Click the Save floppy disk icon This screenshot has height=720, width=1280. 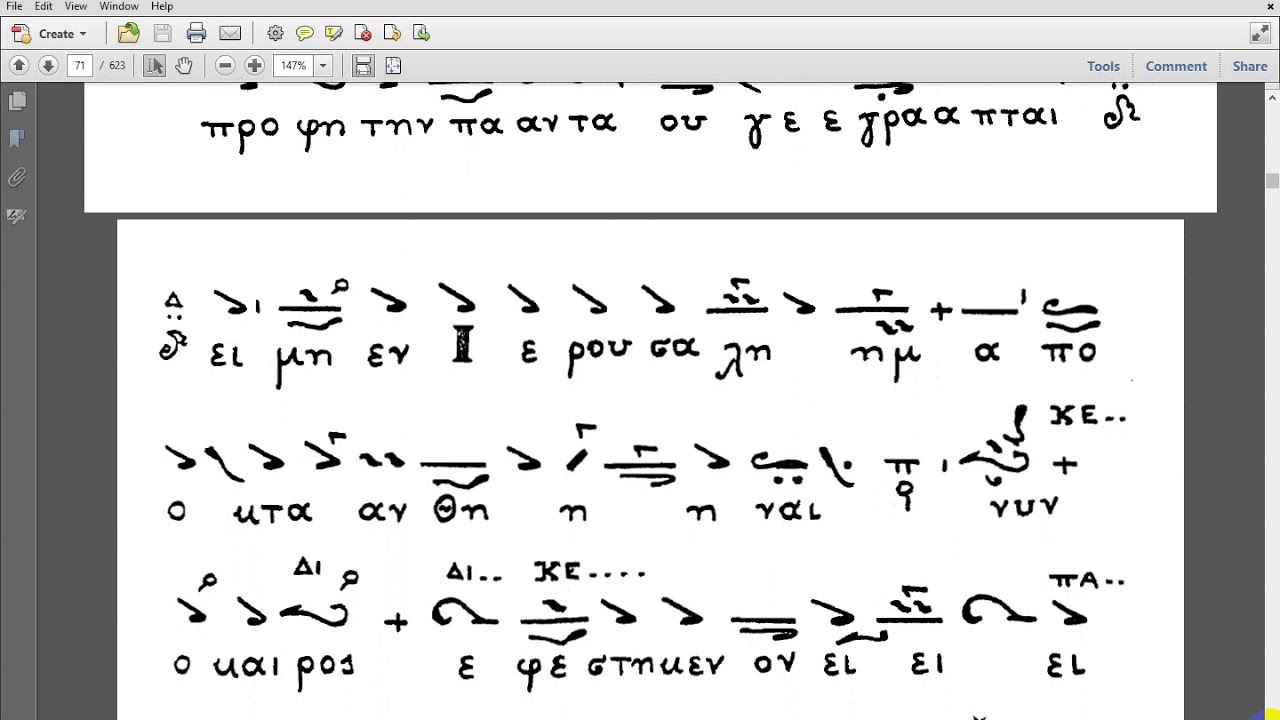(163, 33)
